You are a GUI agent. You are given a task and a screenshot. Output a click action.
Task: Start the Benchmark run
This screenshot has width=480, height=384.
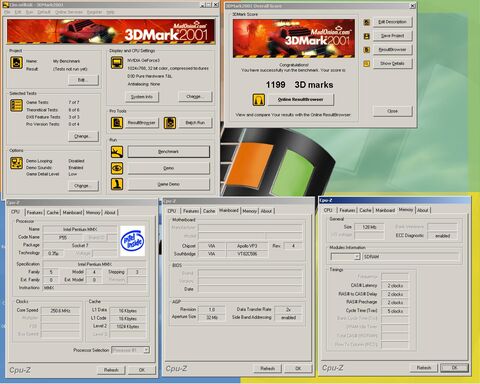point(169,152)
